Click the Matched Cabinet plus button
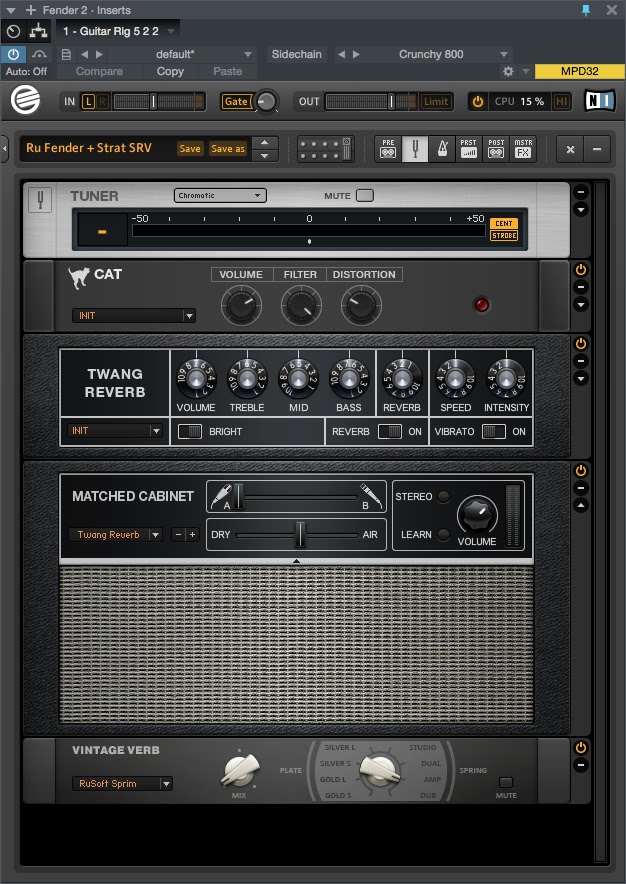This screenshot has height=884, width=626. click(x=192, y=534)
